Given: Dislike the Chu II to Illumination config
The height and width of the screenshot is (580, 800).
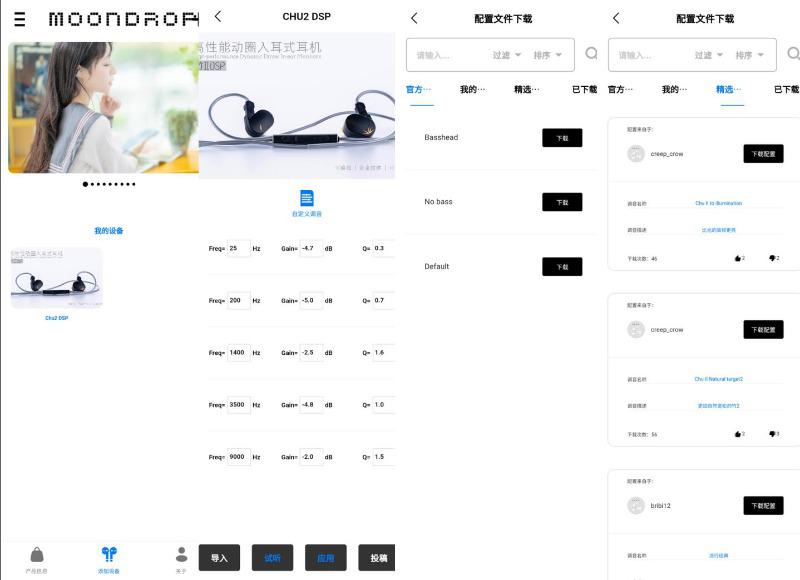Looking at the screenshot, I should click(x=772, y=258).
